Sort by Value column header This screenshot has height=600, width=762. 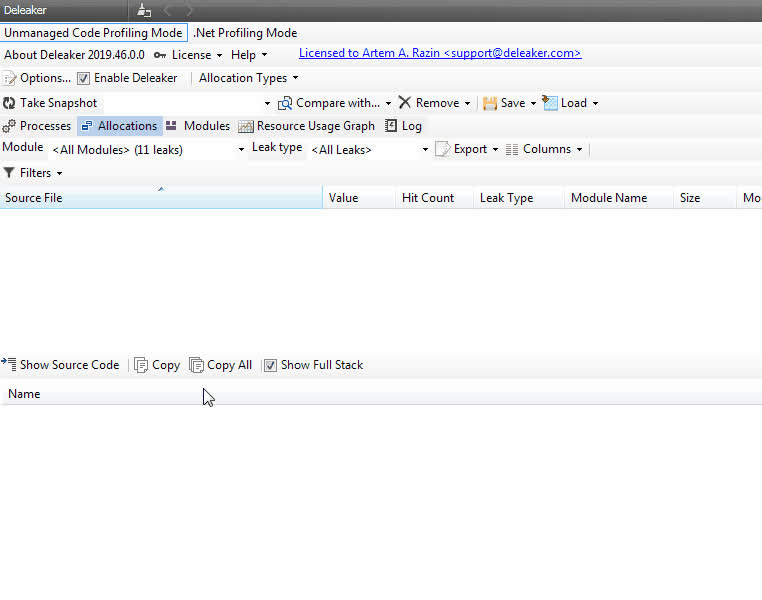click(x=359, y=198)
